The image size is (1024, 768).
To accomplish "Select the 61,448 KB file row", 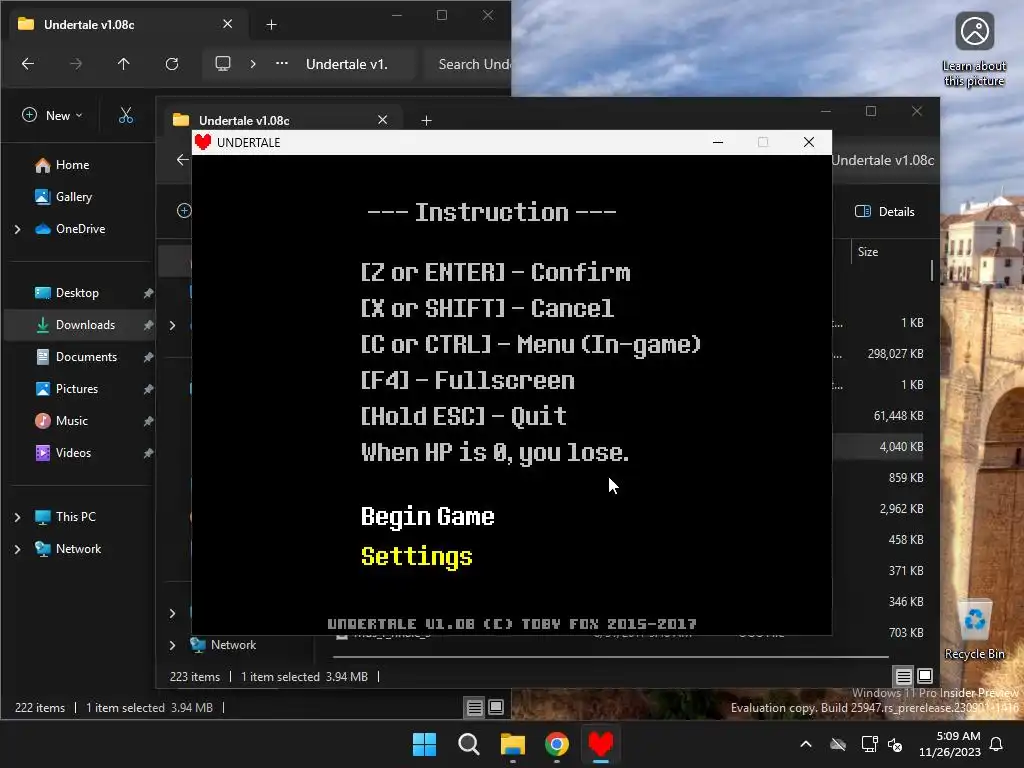I will 880,415.
